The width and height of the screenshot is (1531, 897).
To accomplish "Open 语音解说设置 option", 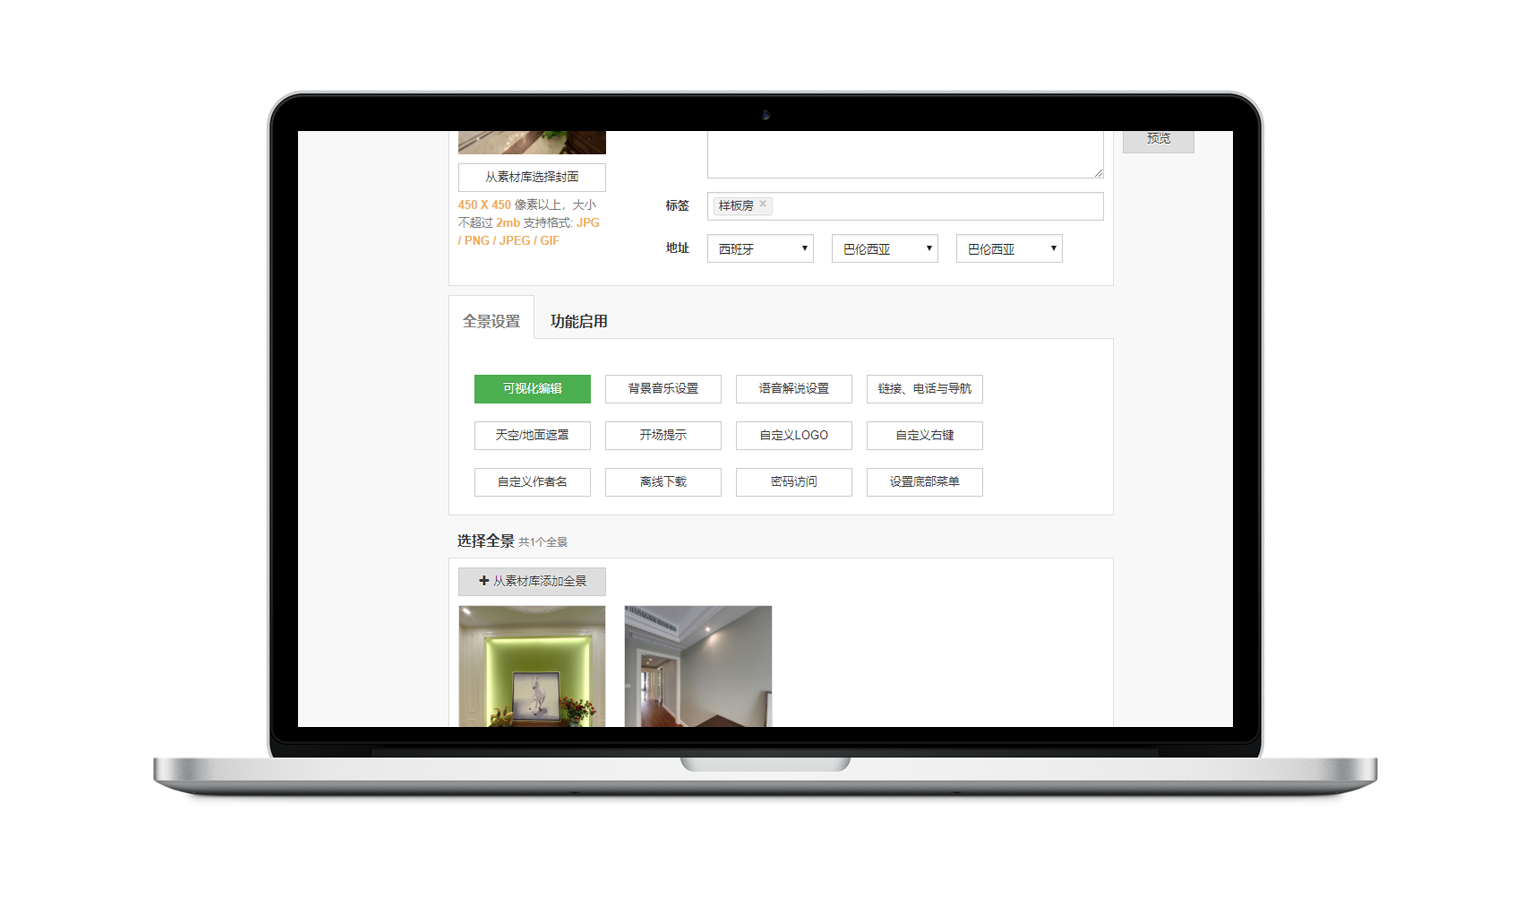I will pos(794,389).
